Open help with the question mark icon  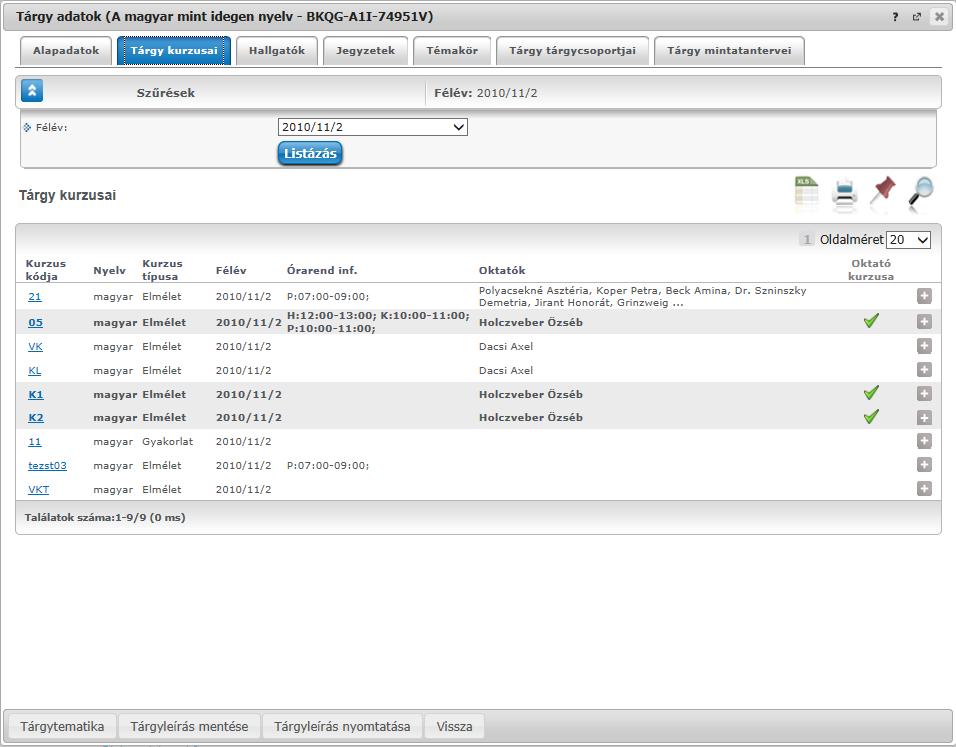895,17
